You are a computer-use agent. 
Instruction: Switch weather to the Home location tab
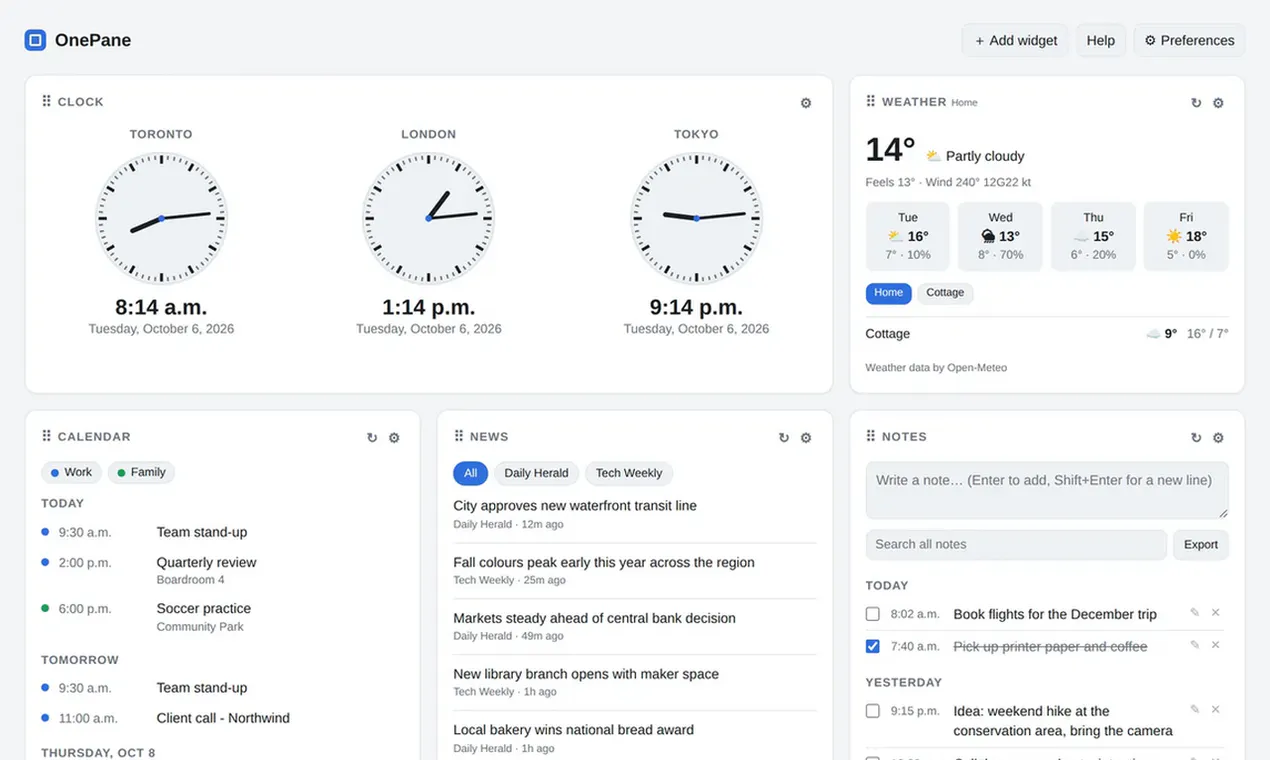[x=888, y=293]
